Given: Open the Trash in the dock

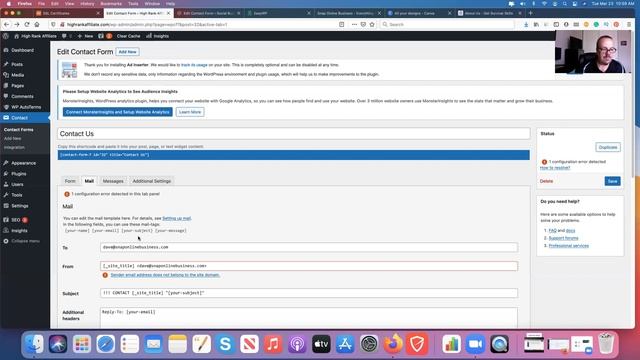Looking at the screenshot, I should click(x=606, y=344).
